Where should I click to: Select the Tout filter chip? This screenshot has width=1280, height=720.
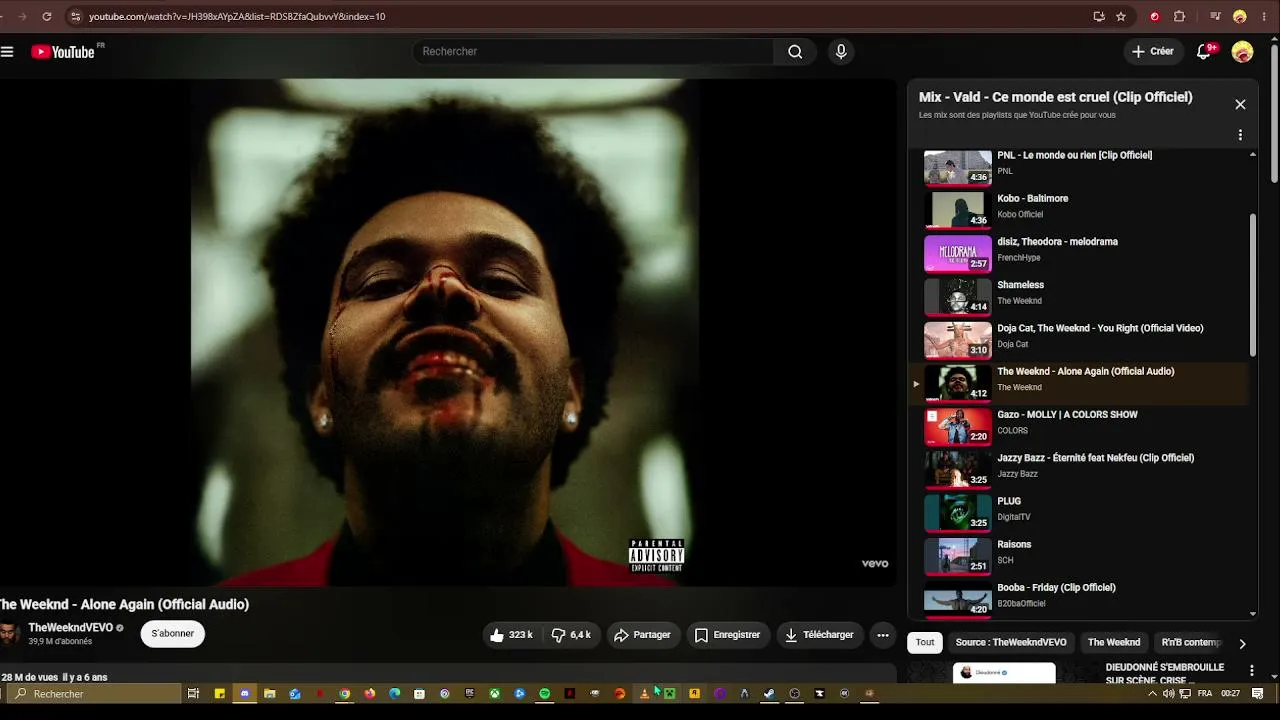click(x=925, y=643)
